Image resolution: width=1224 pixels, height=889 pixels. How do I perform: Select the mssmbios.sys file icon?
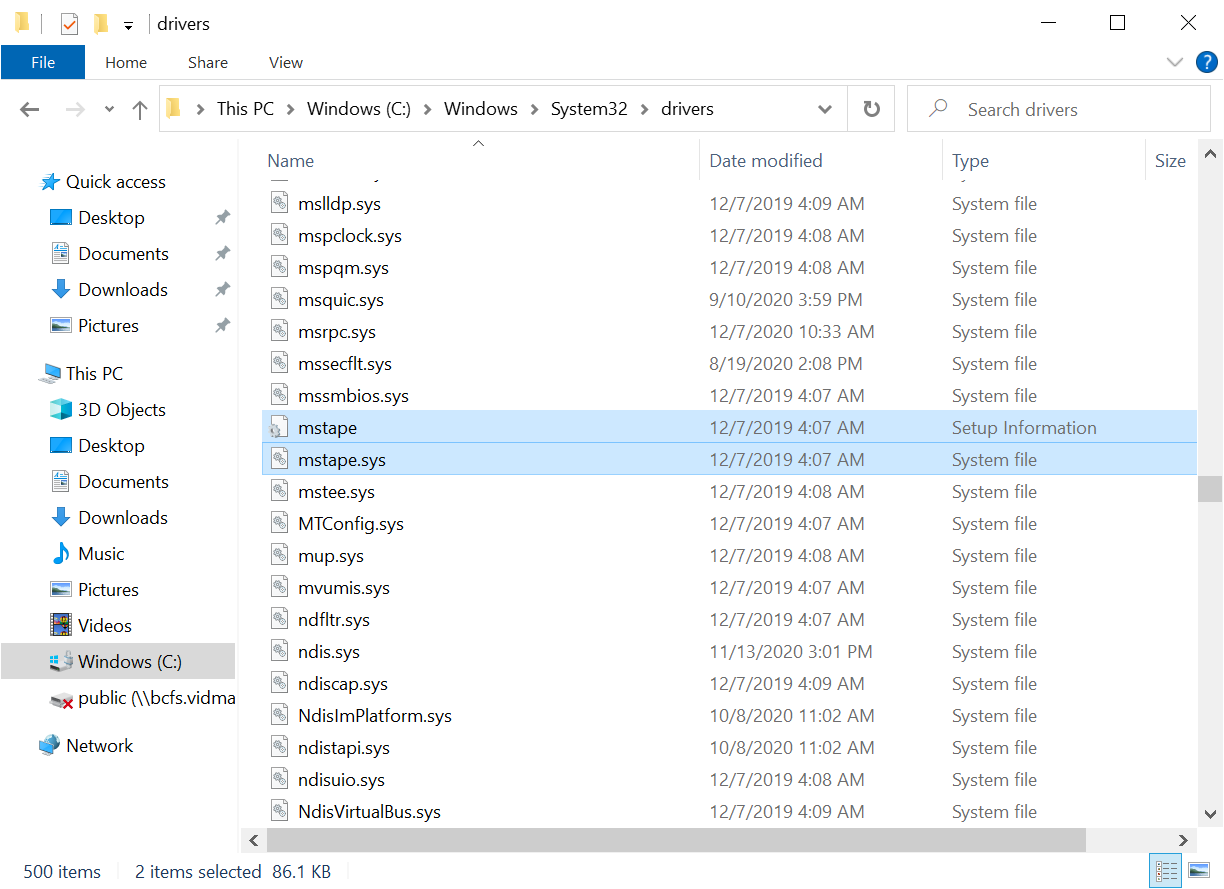coord(279,396)
